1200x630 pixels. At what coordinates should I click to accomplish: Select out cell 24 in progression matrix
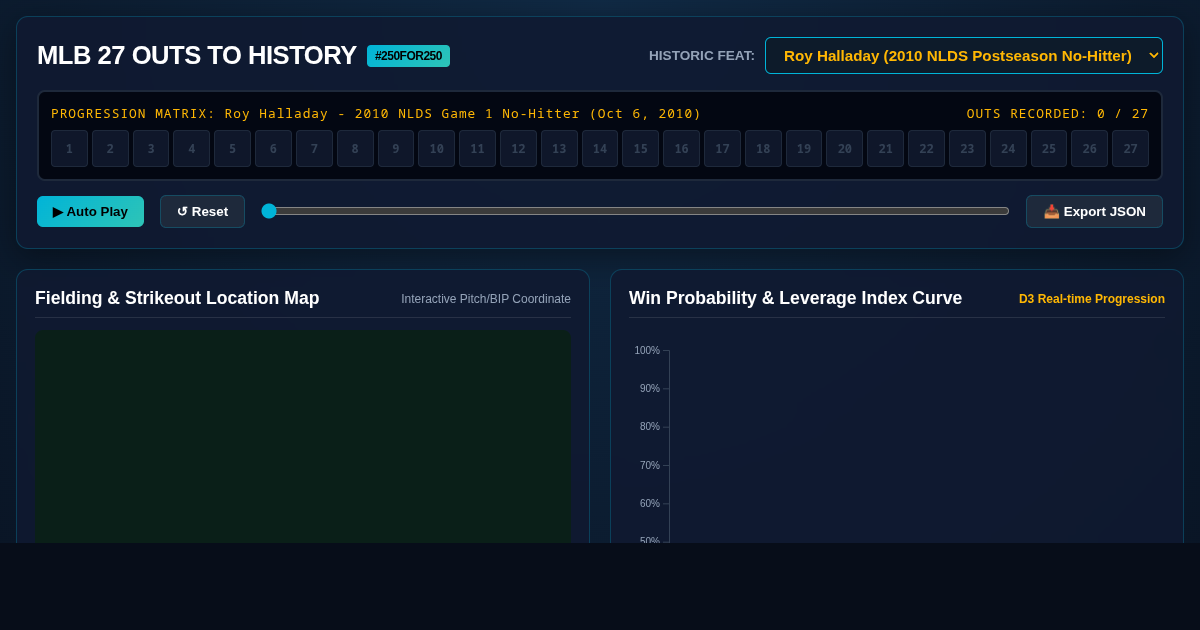pos(1008,149)
